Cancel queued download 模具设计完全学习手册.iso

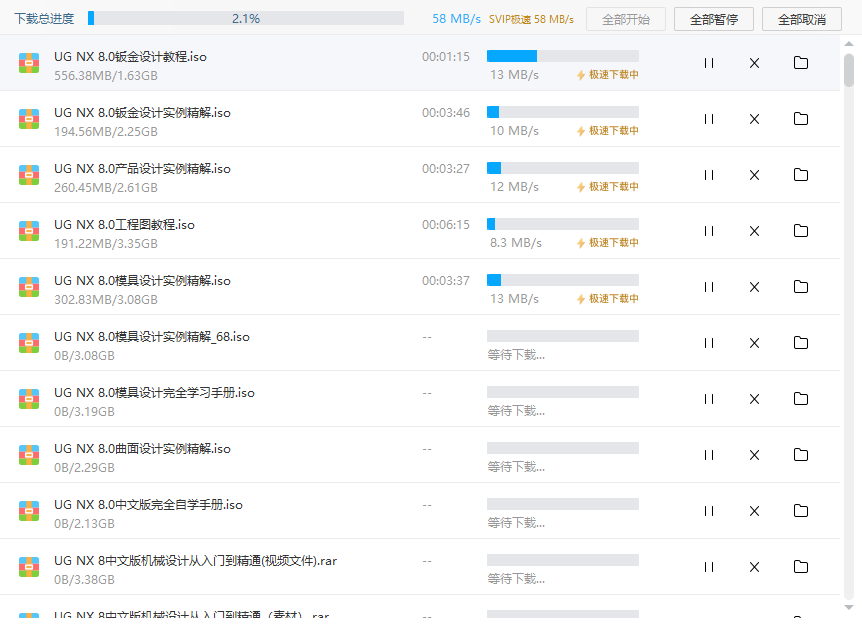754,400
